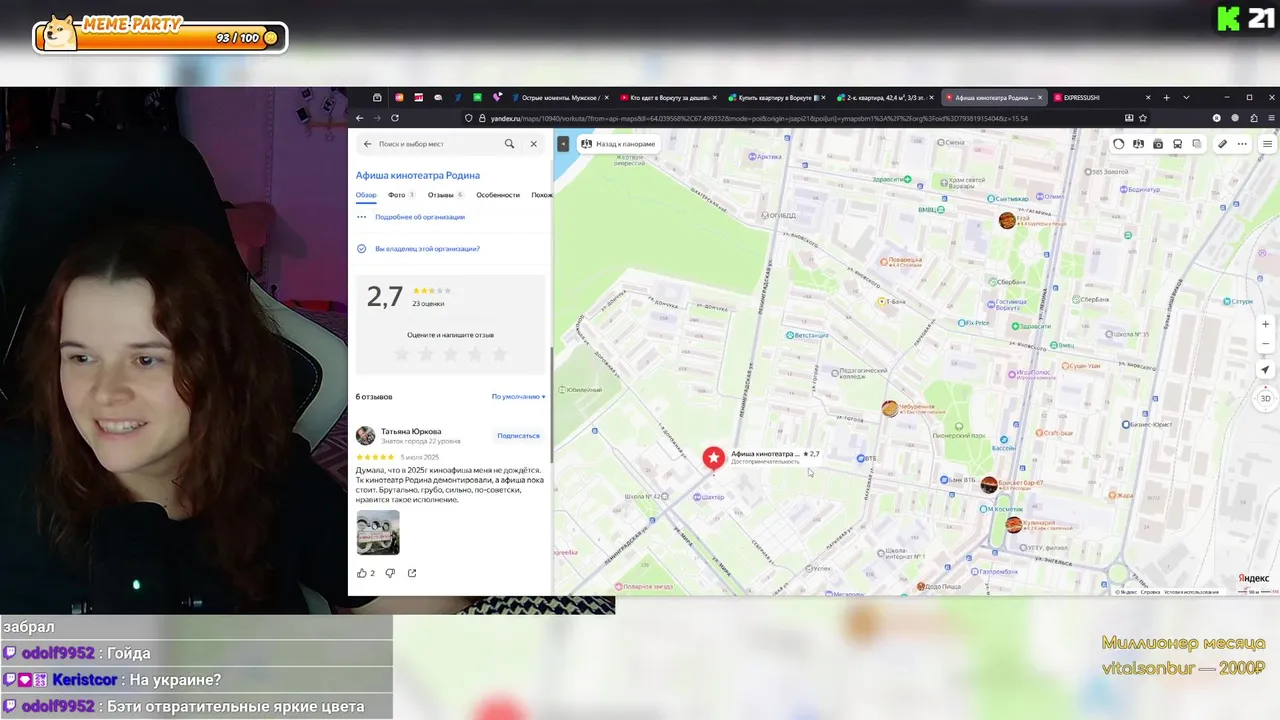Screen dimensions: 1280x720
Task: Zoom in with the map plus button
Action: pos(1265,324)
